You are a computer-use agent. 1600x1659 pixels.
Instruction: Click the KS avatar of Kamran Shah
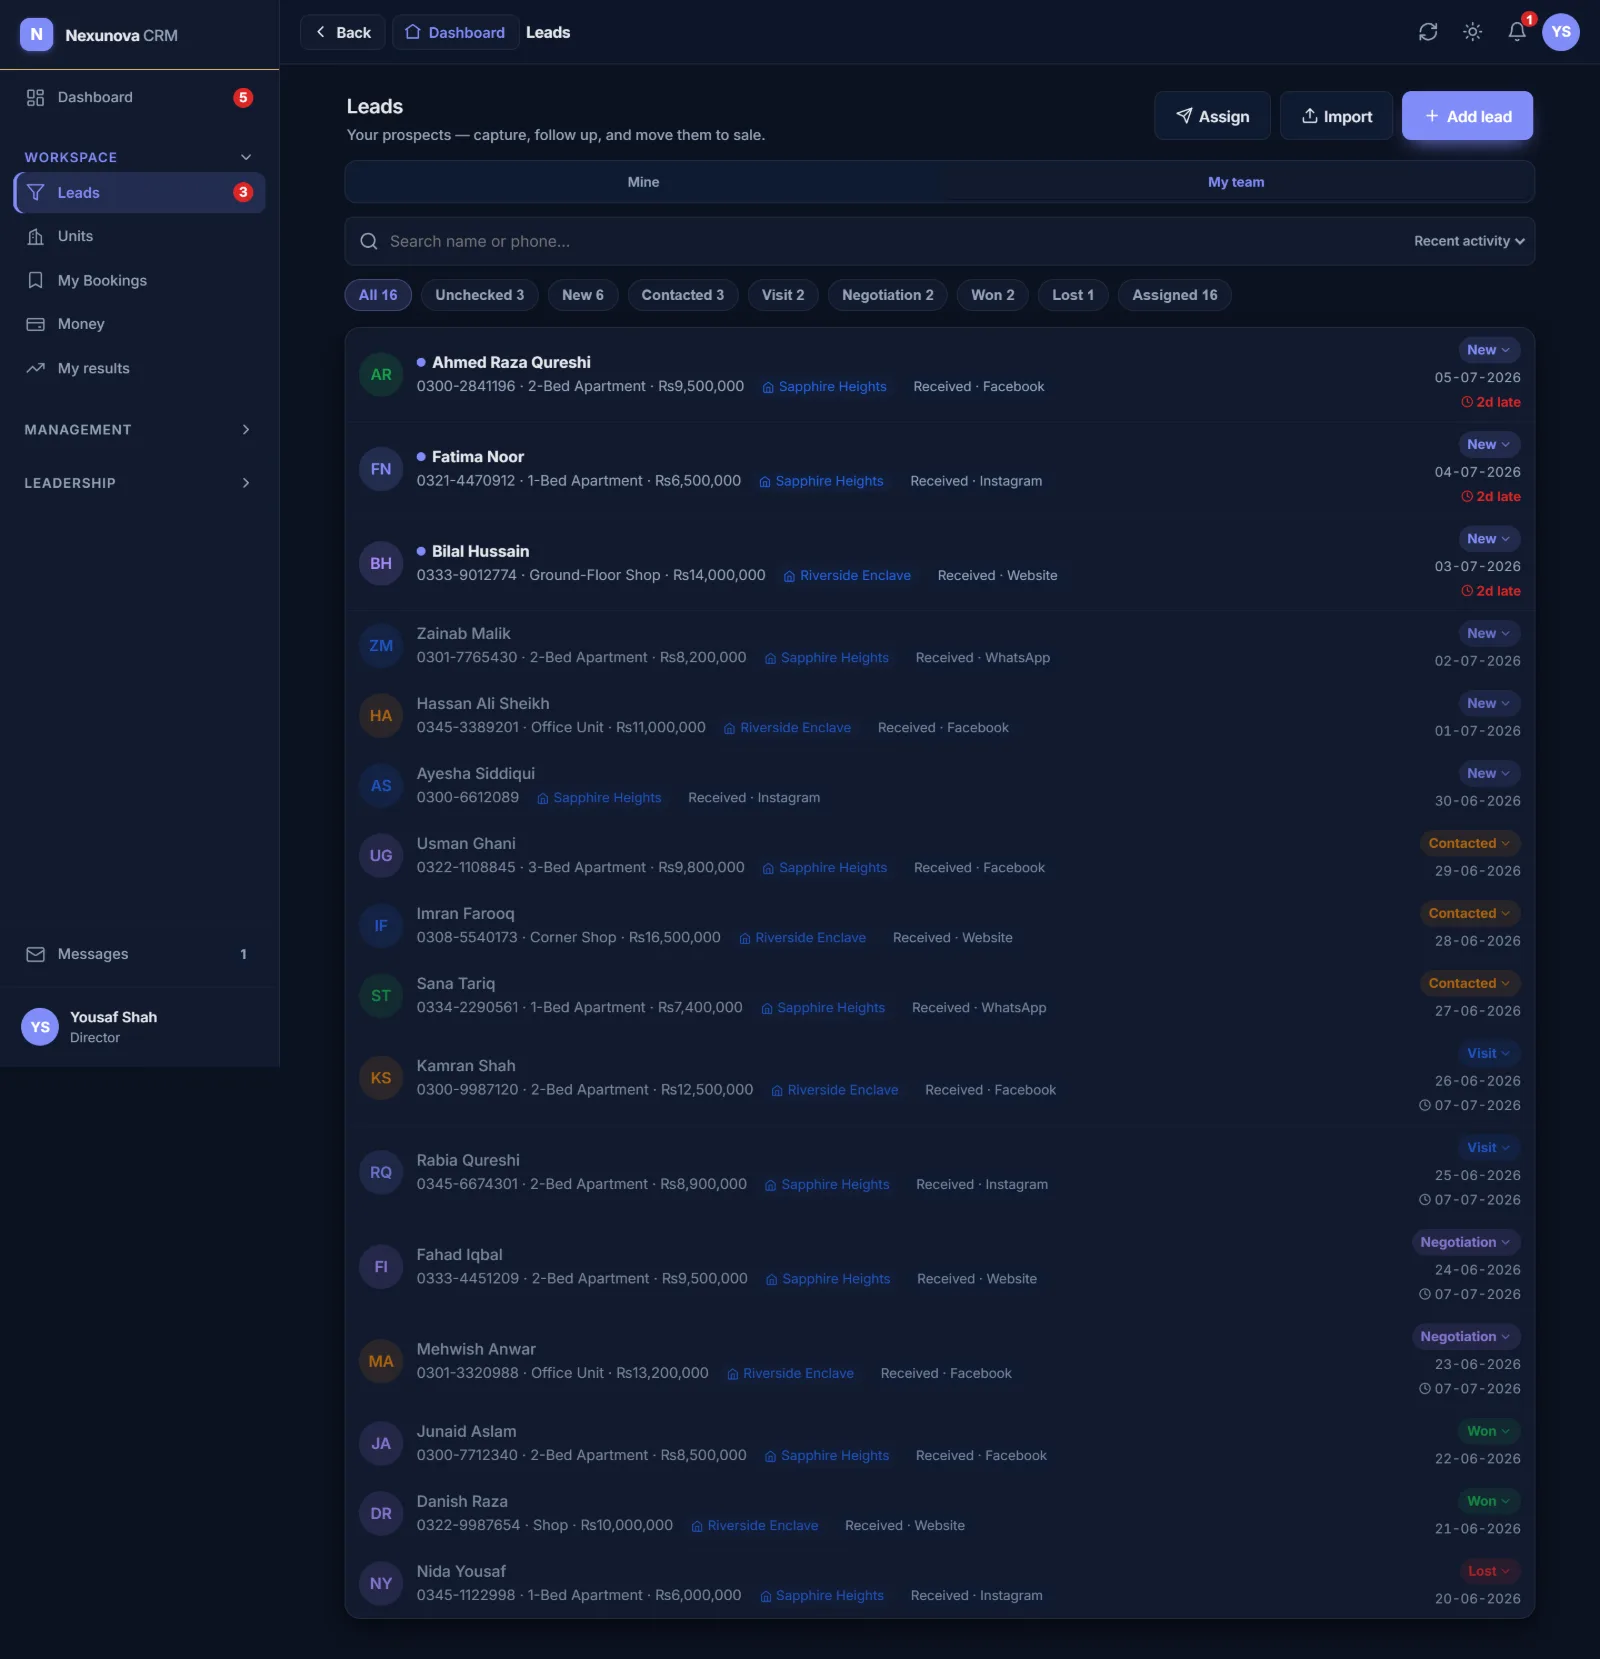point(381,1078)
